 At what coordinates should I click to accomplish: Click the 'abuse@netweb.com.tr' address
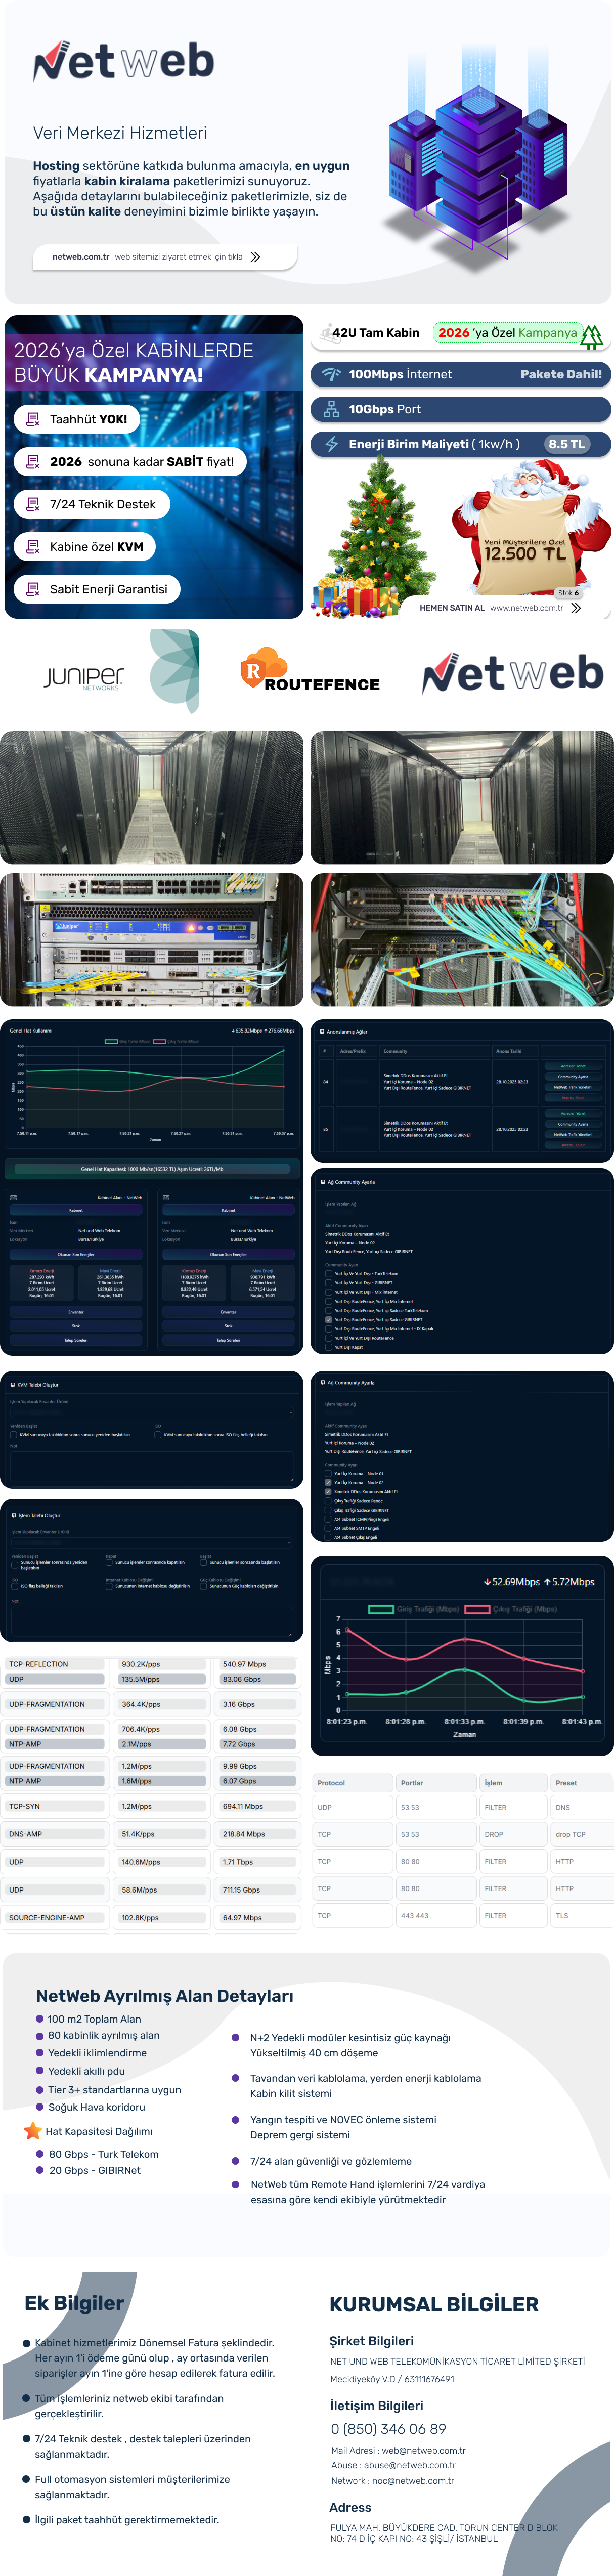point(409,2465)
